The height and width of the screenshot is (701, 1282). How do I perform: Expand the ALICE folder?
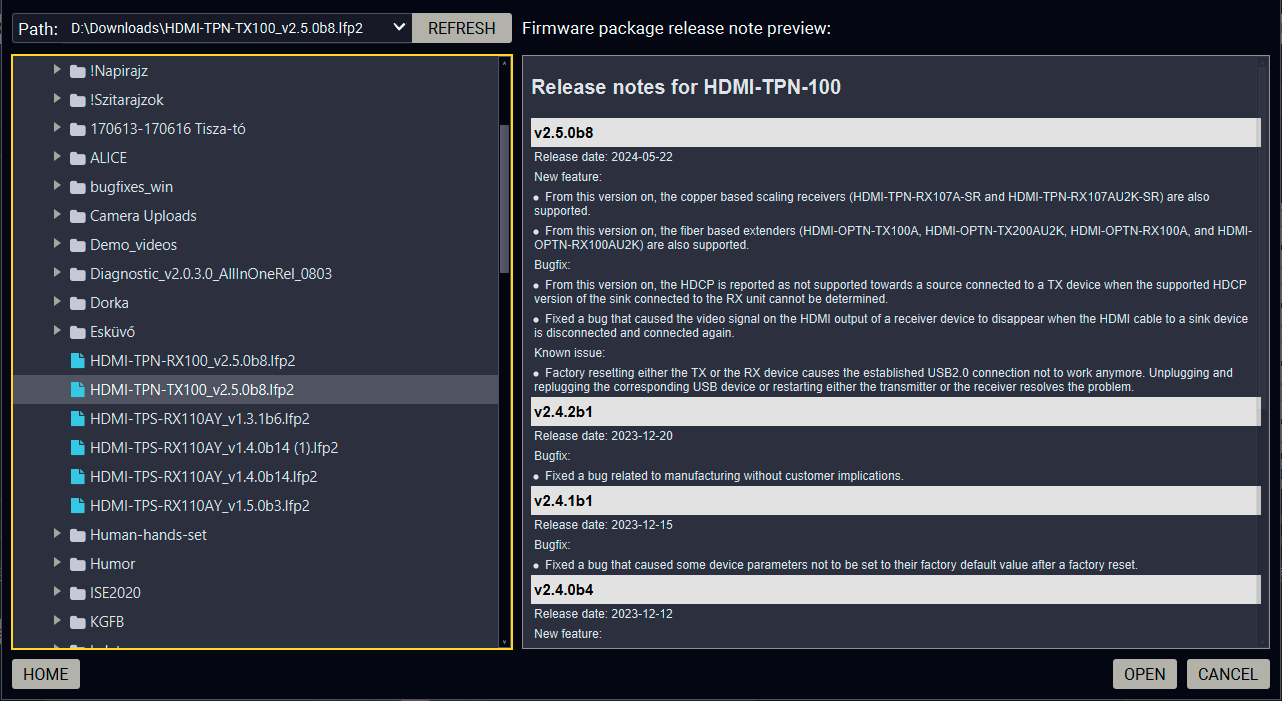(x=57, y=158)
